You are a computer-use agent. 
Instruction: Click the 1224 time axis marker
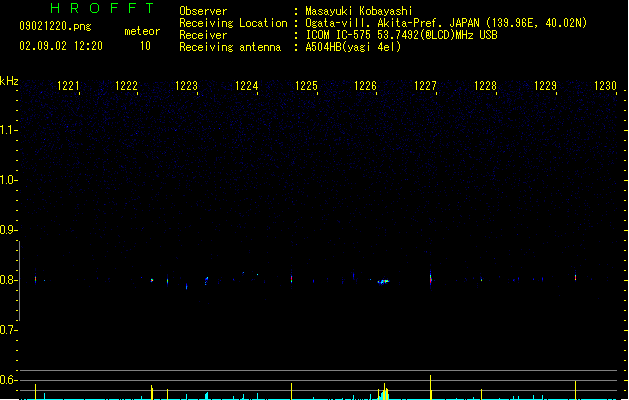[x=246, y=86]
